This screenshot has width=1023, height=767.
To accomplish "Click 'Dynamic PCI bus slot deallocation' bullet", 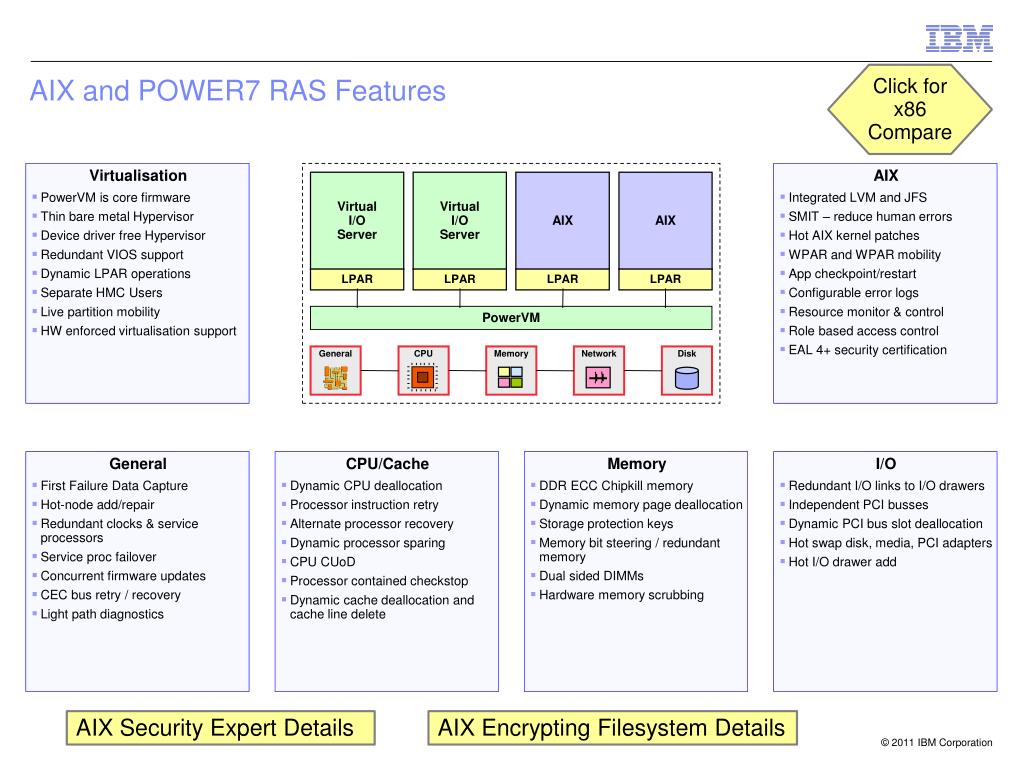I will (885, 524).
